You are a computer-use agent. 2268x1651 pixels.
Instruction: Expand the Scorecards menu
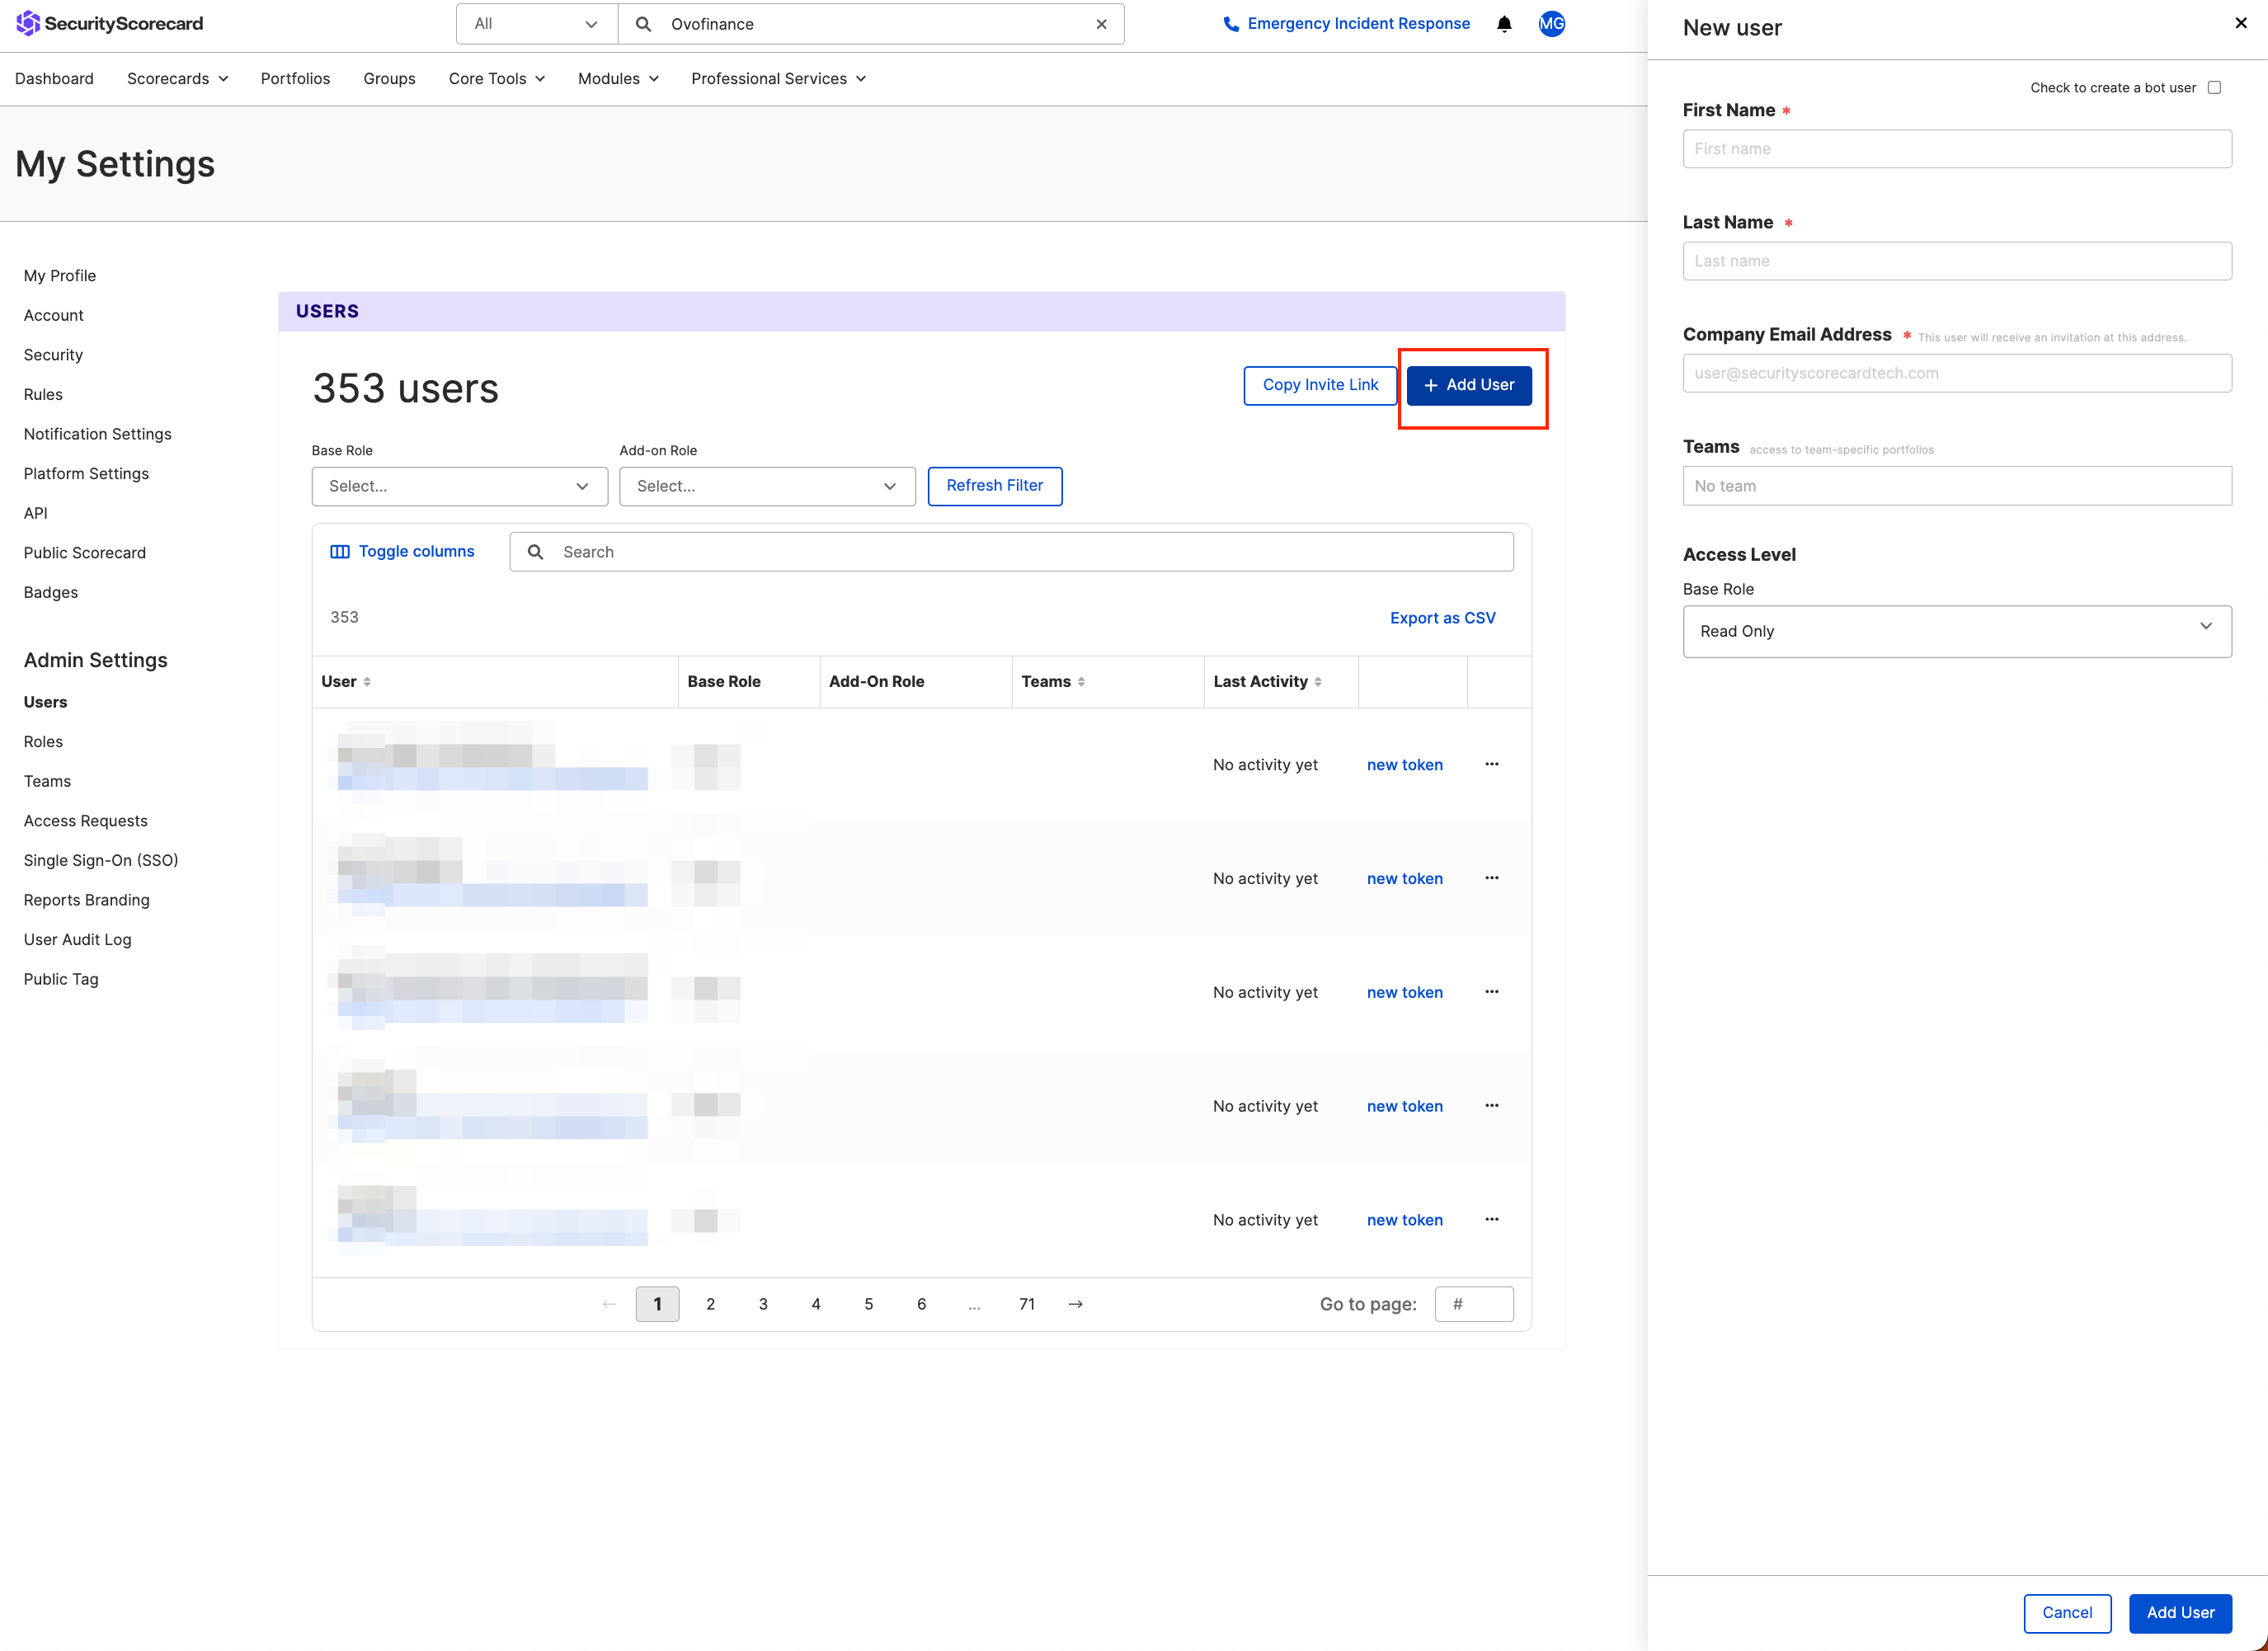point(177,79)
